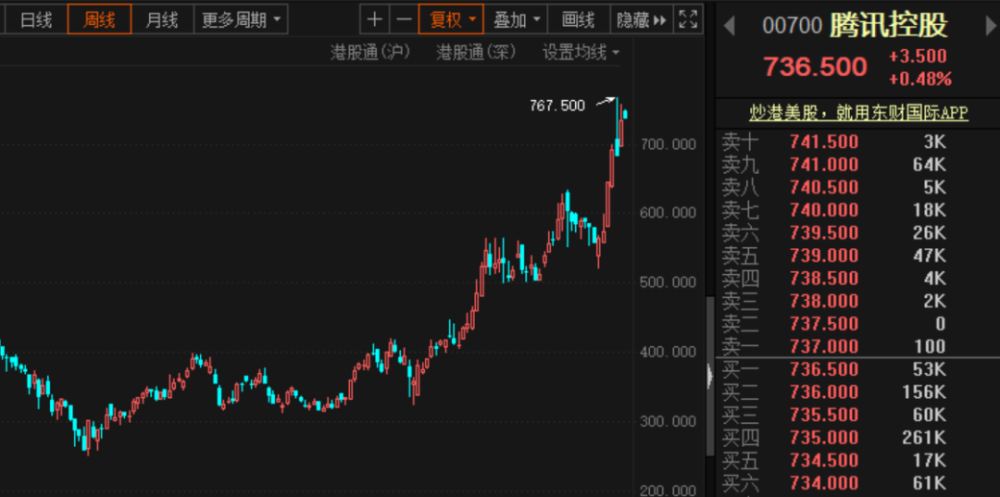The width and height of the screenshot is (1000, 497).
Task: Select 卖二 ask price 737.500
Action: pos(824,323)
